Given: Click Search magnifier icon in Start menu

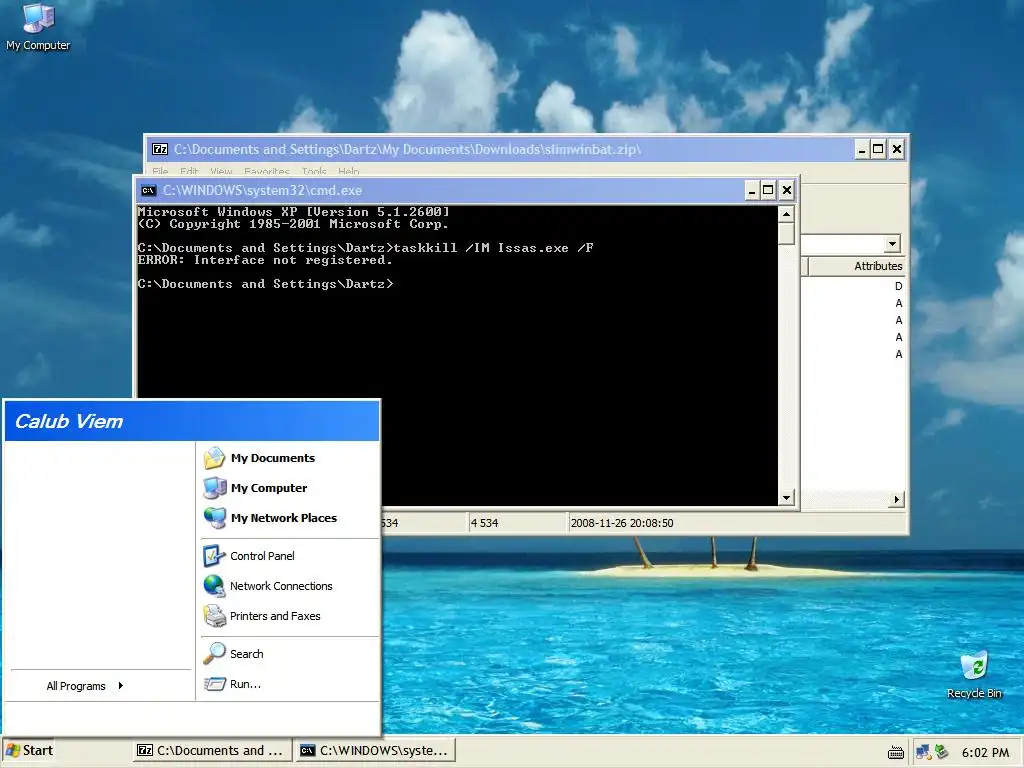Looking at the screenshot, I should tap(214, 654).
